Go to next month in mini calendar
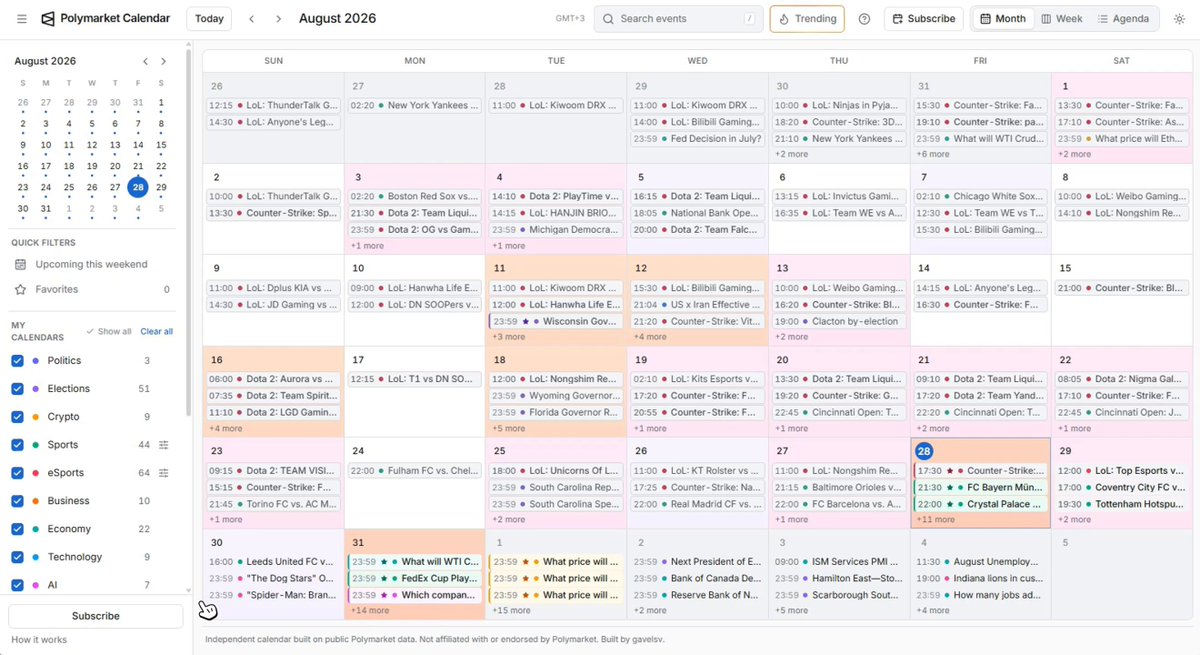Image resolution: width=1200 pixels, height=655 pixels. click(164, 62)
